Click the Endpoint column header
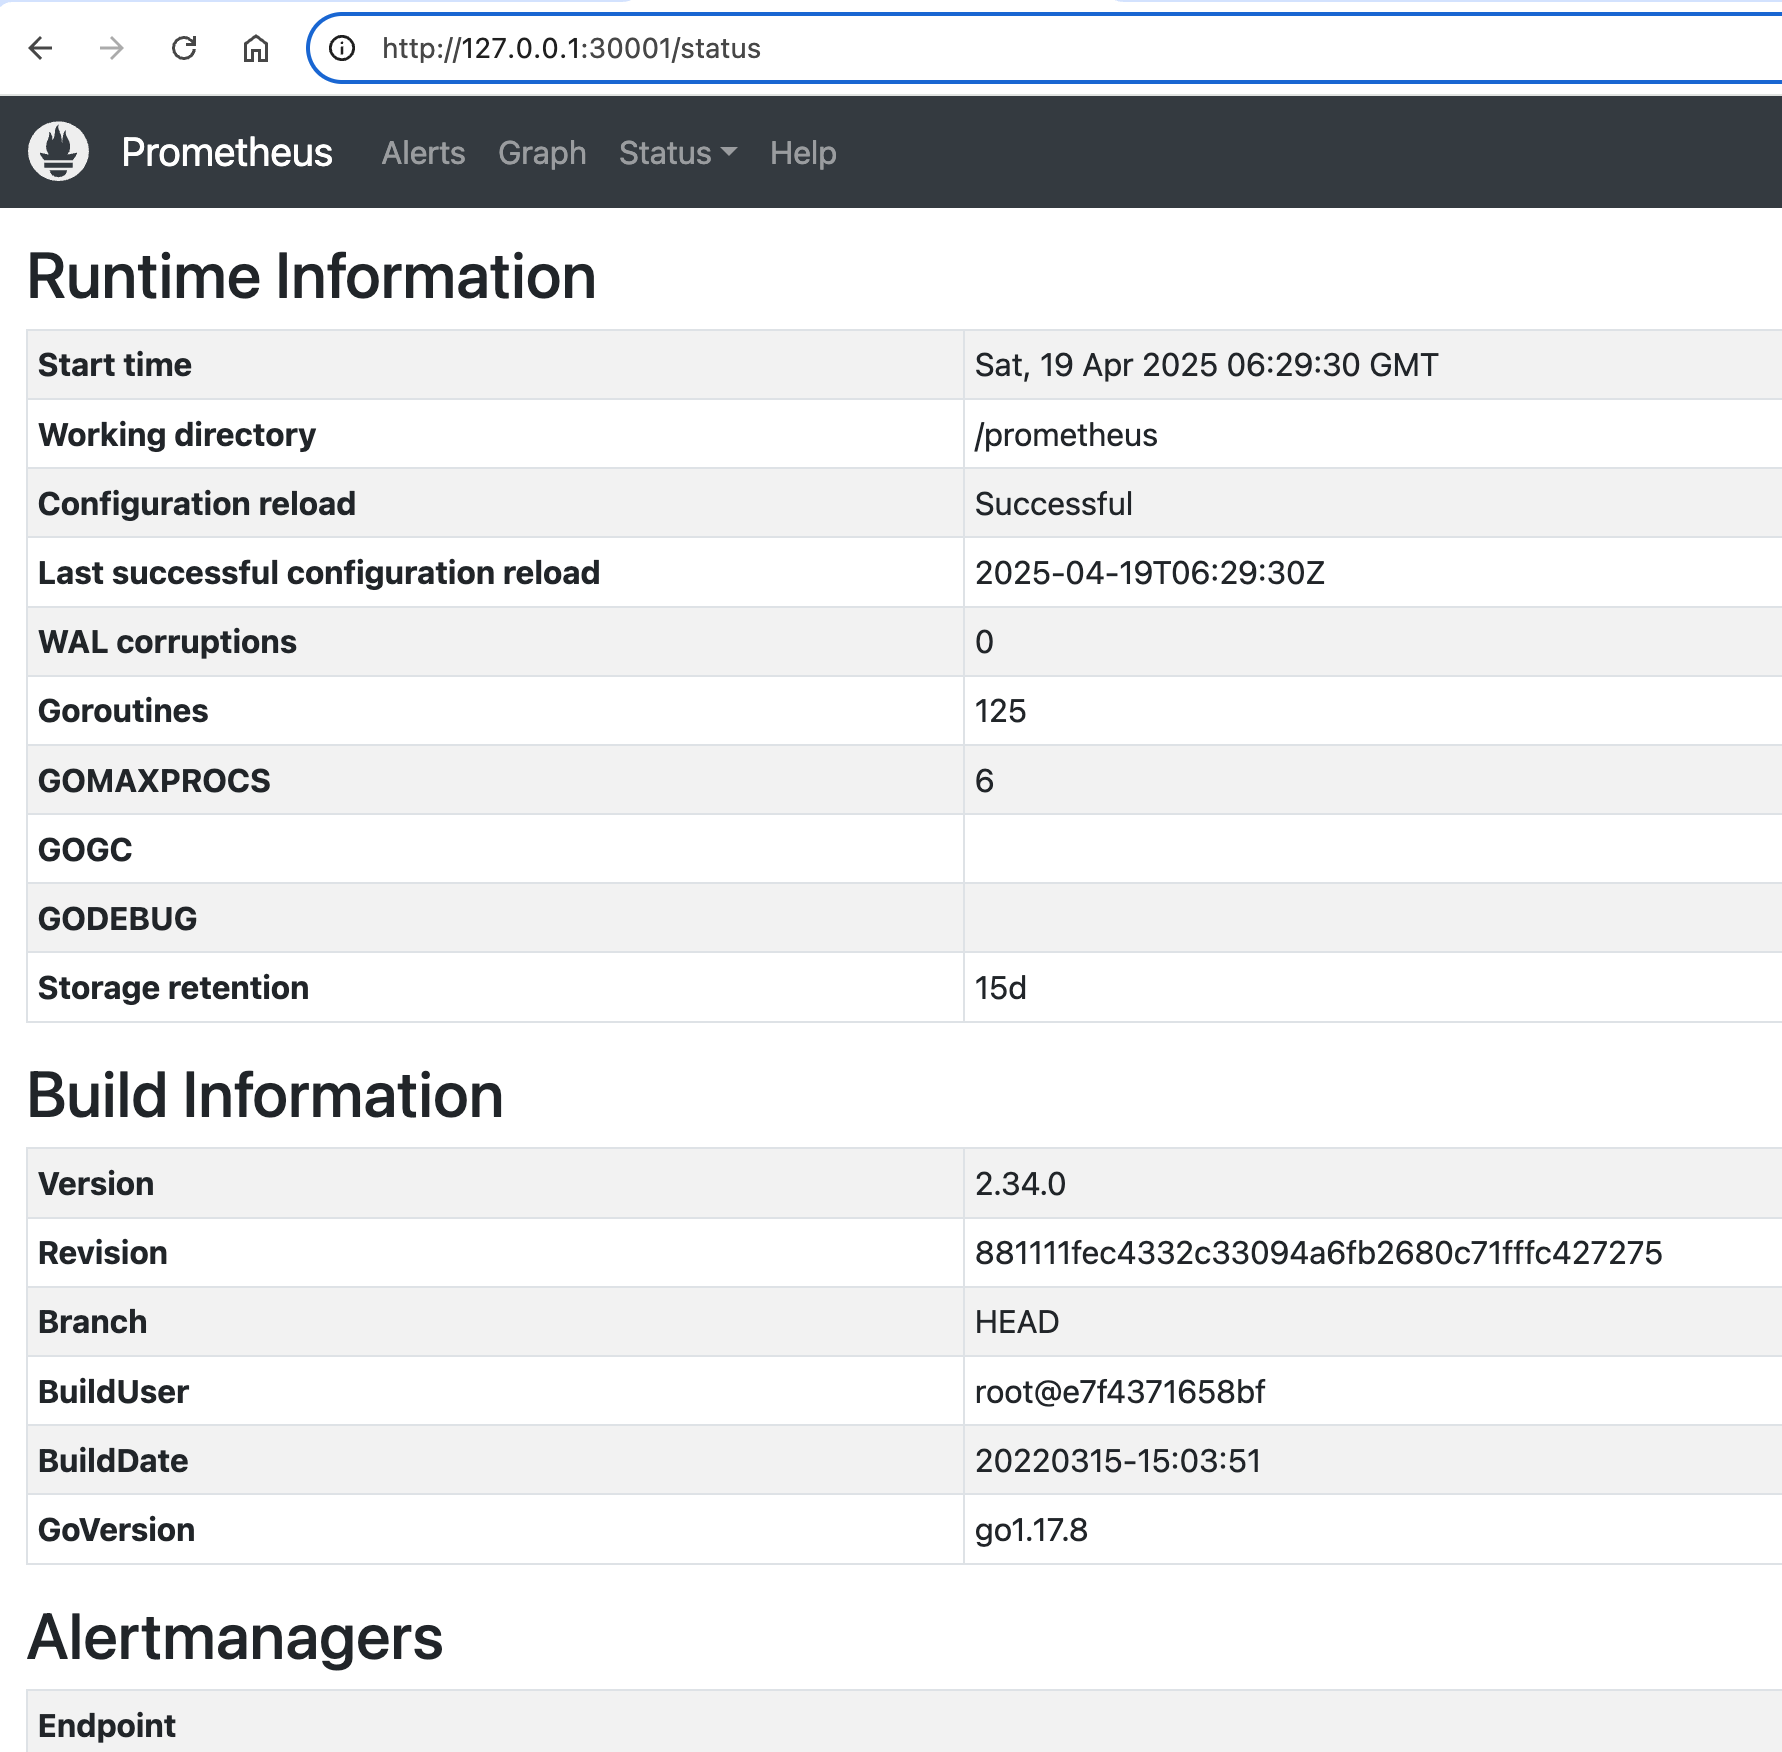Image resolution: width=1782 pixels, height=1752 pixels. tap(107, 1726)
